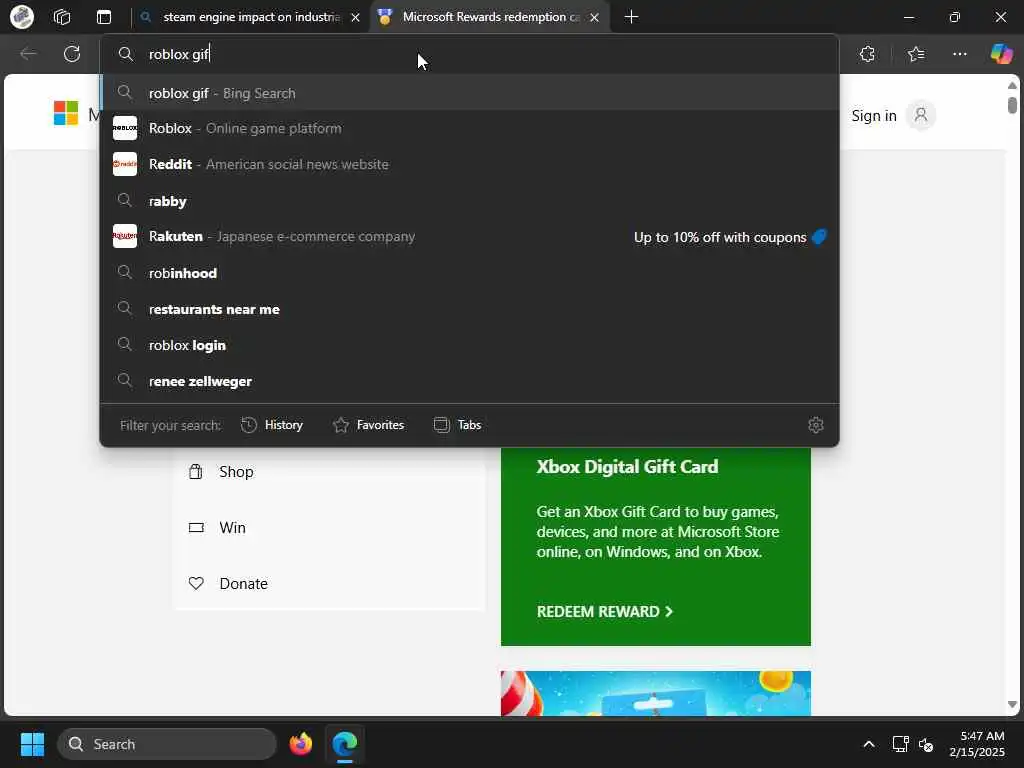Open the address bar settings gear icon
Viewport: 1024px width, 768px height.
coord(816,425)
